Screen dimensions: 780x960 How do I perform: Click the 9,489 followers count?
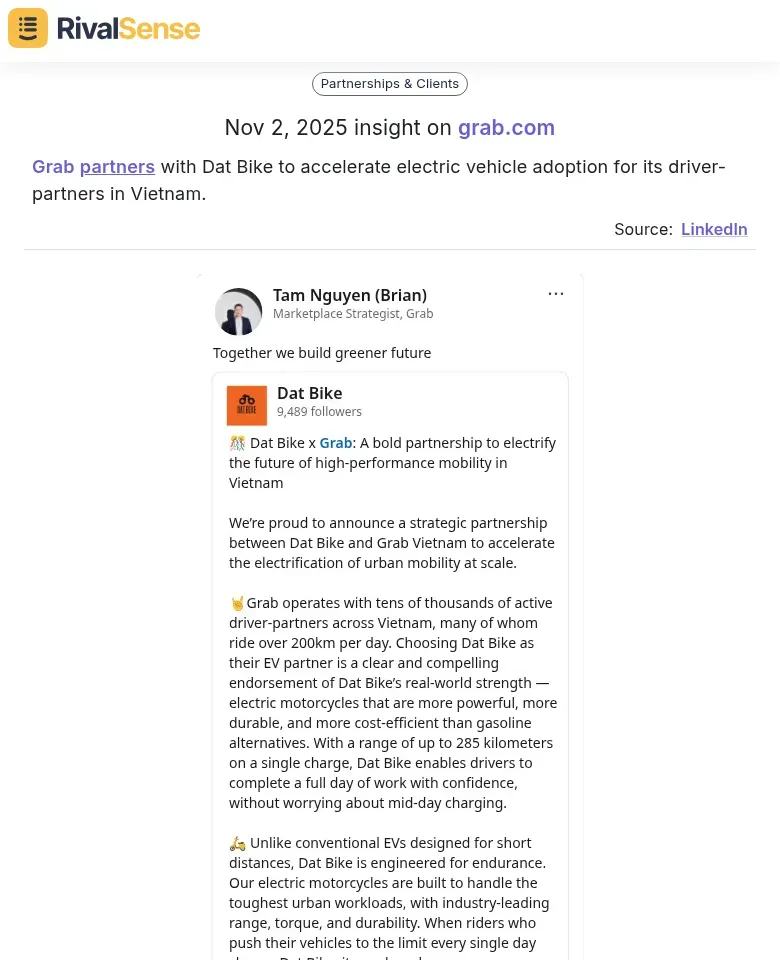pos(319,411)
